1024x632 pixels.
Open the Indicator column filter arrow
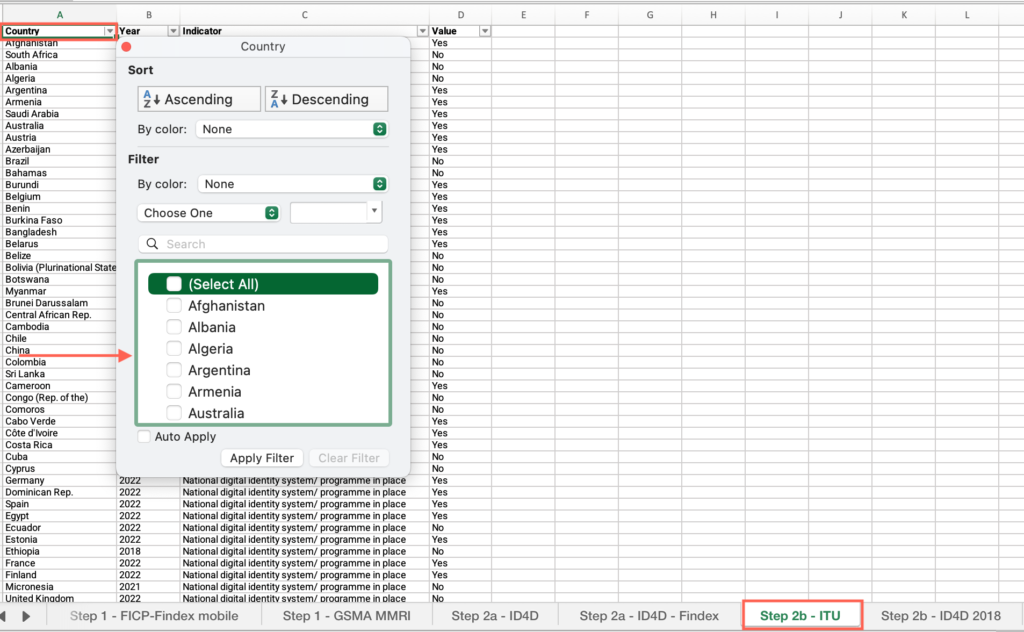[x=423, y=31]
